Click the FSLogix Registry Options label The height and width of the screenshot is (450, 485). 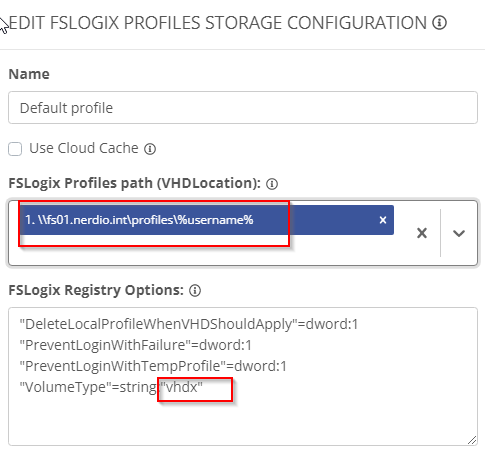tap(96, 290)
